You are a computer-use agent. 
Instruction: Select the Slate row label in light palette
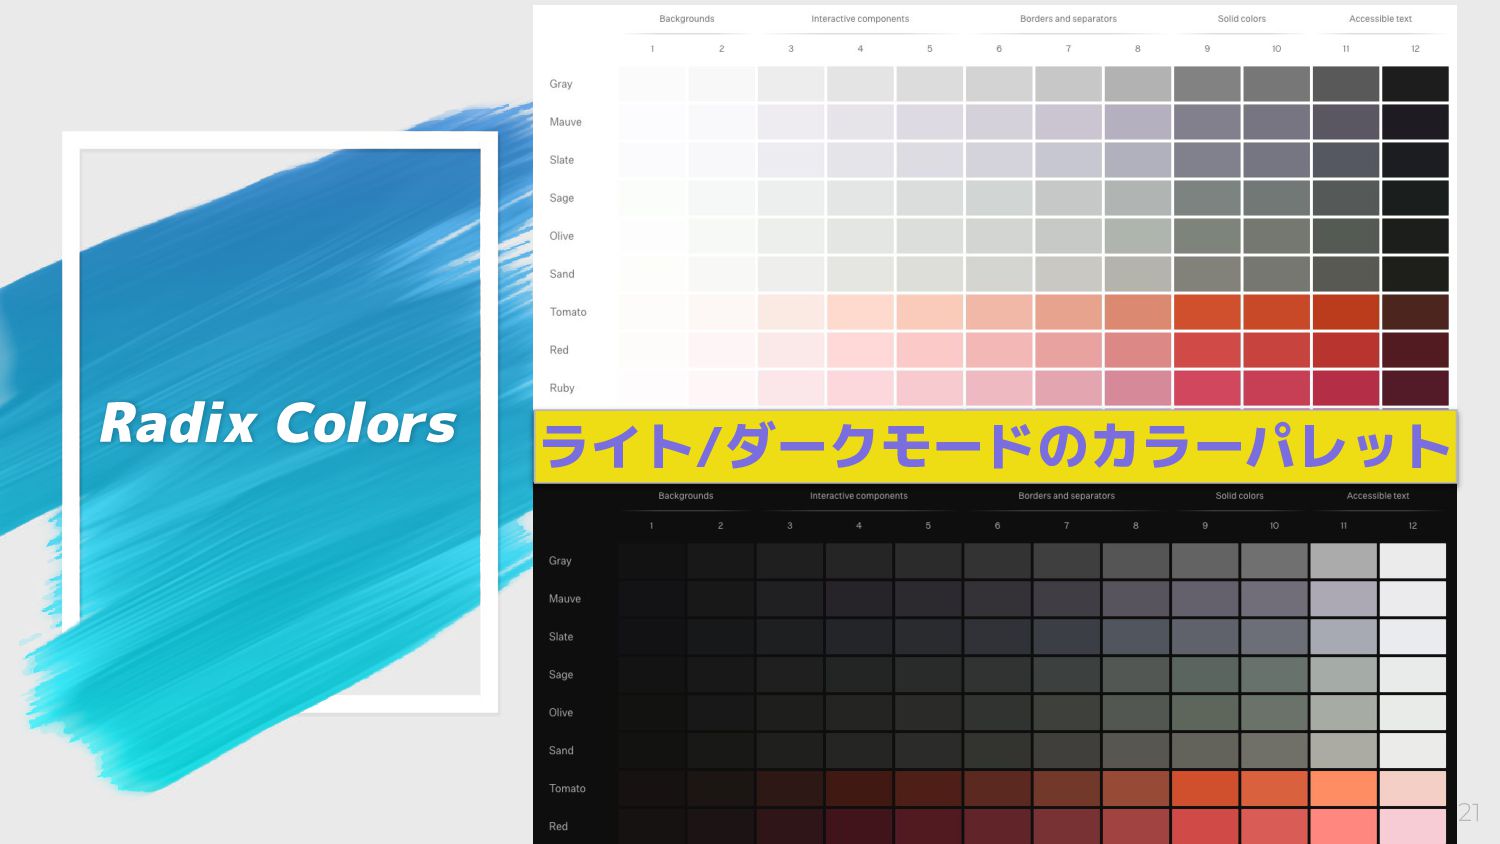[x=562, y=160]
